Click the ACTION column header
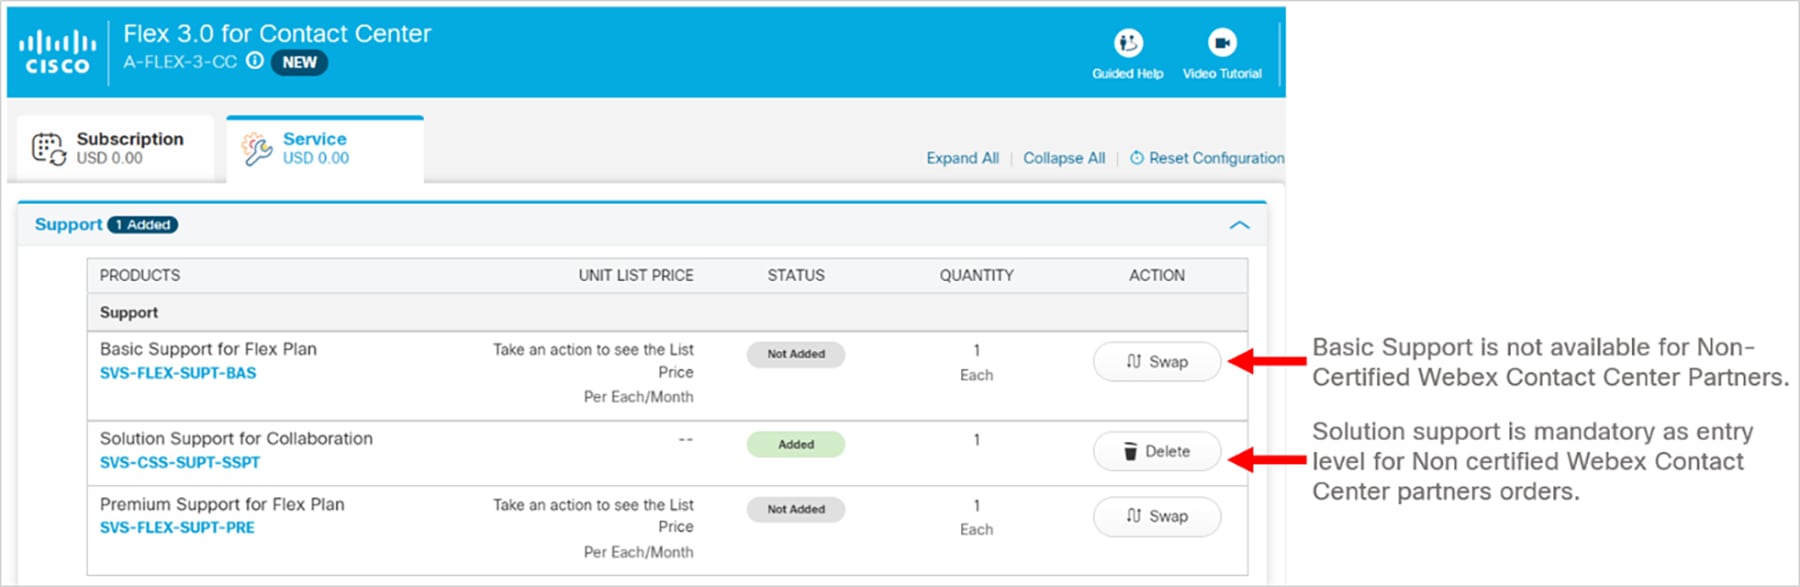This screenshot has height=587, width=1800. [1157, 275]
